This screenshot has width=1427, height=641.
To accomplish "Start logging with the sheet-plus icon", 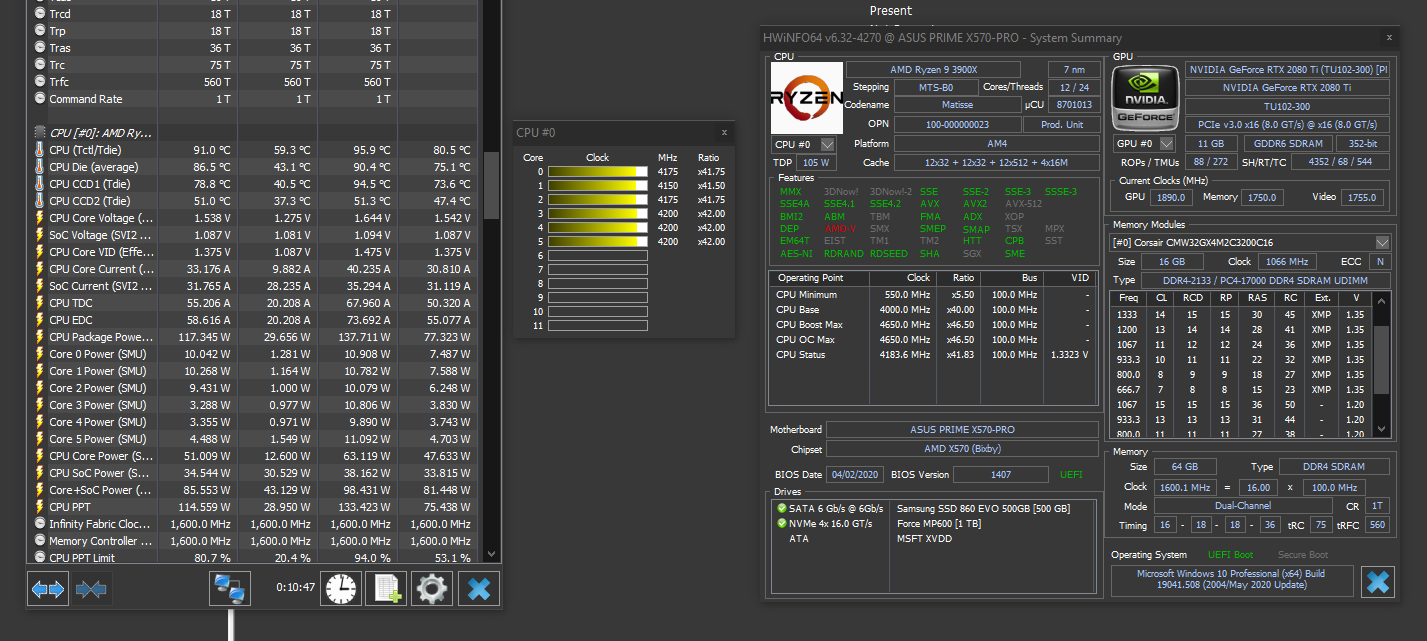I will (x=386, y=589).
